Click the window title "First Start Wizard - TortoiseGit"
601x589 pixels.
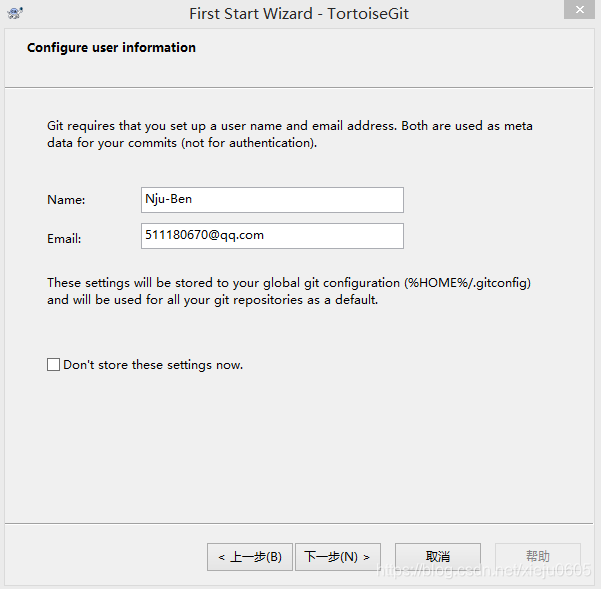[x=299, y=14]
